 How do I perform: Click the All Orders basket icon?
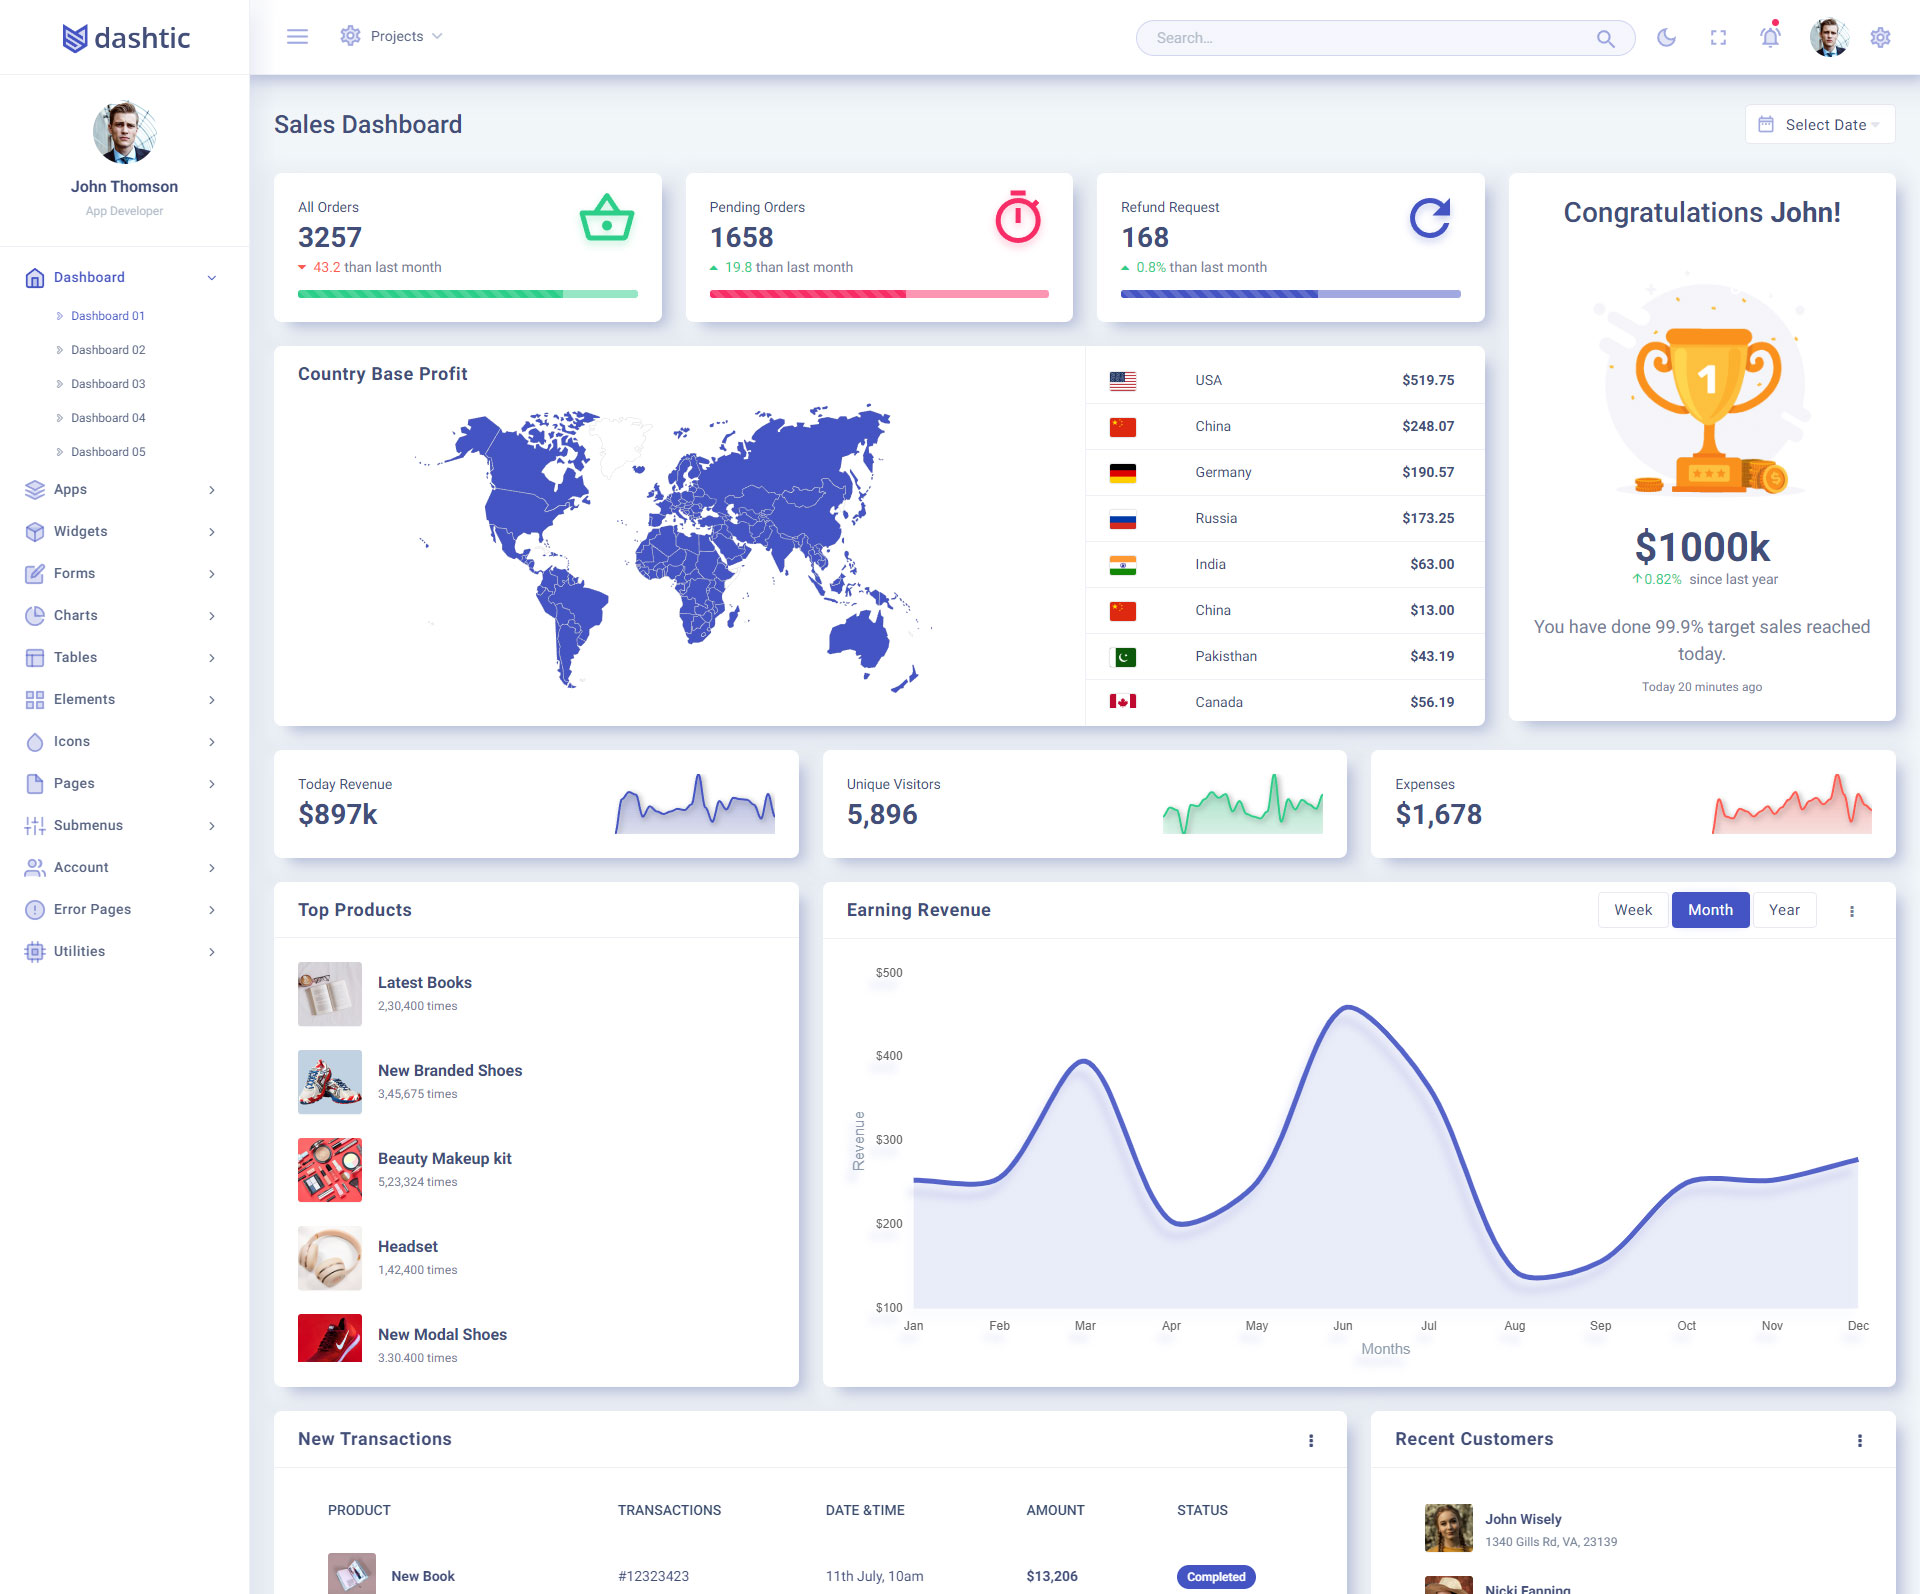606,218
